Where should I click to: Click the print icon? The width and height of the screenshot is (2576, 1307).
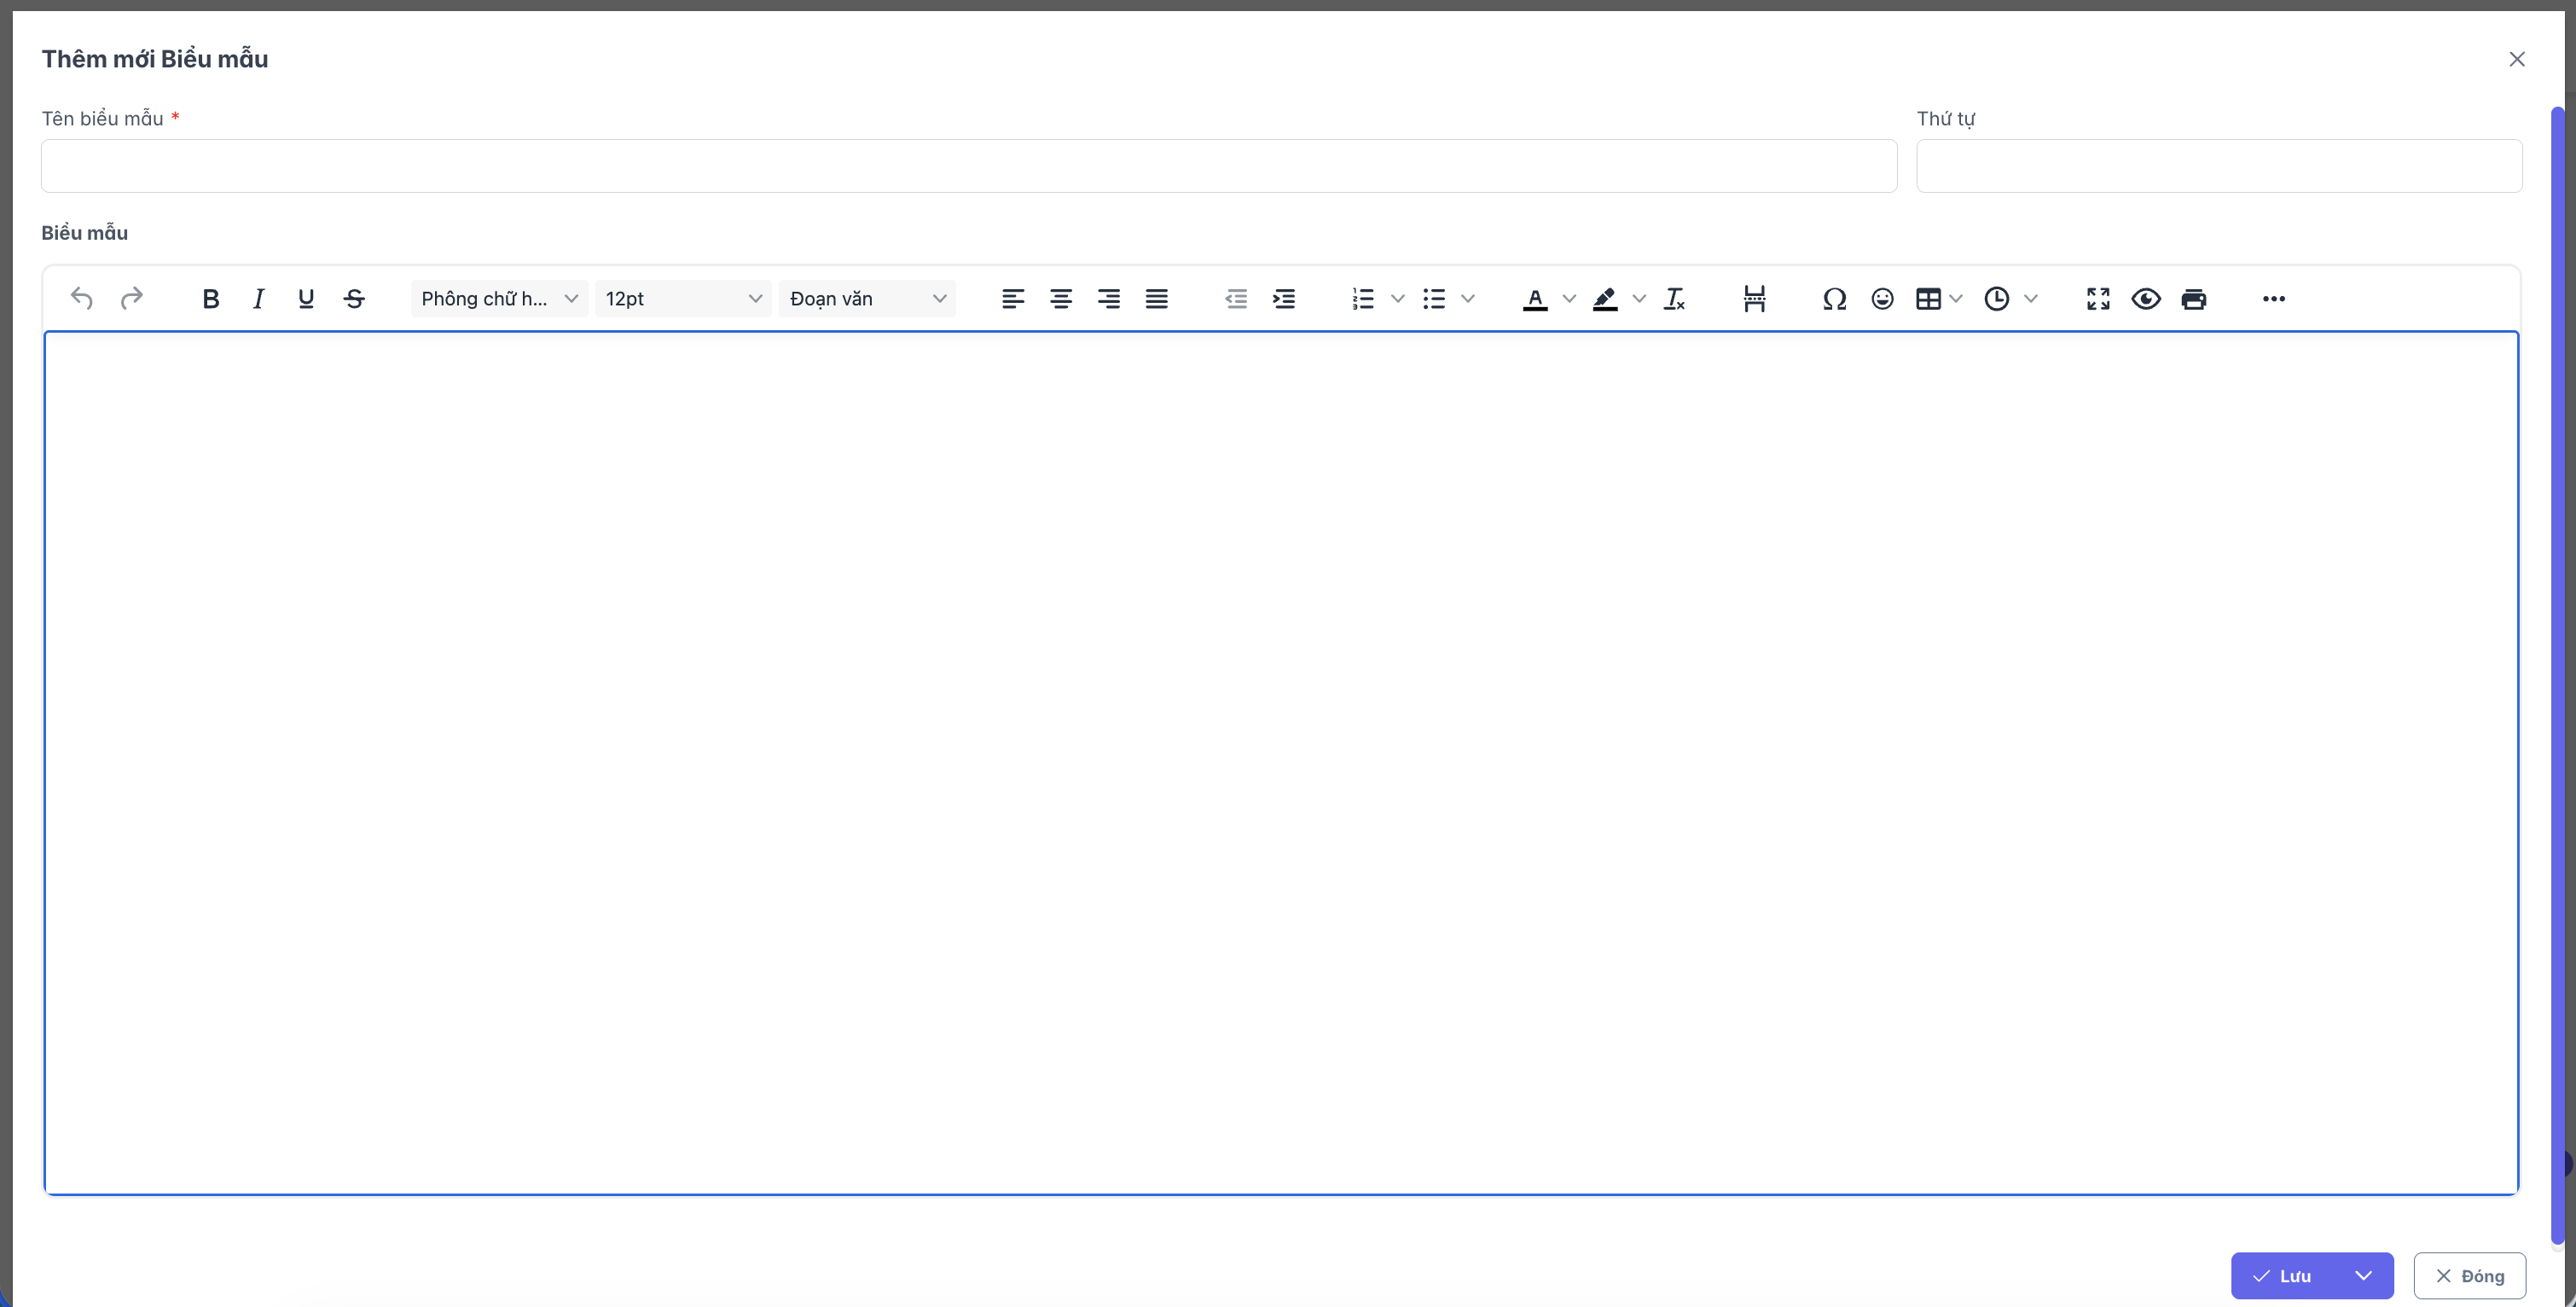2194,298
